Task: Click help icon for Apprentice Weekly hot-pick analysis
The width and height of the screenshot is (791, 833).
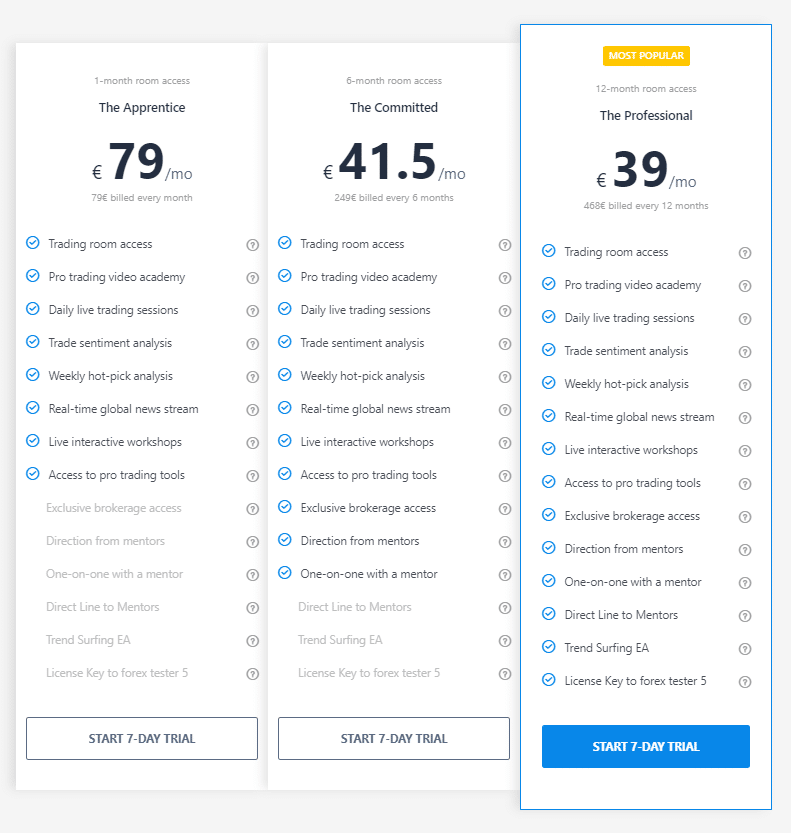Action: pyautogui.click(x=252, y=377)
